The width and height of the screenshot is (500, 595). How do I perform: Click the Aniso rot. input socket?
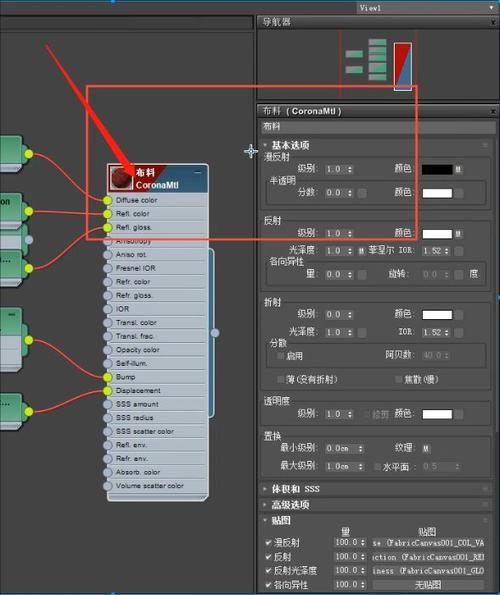tap(107, 255)
